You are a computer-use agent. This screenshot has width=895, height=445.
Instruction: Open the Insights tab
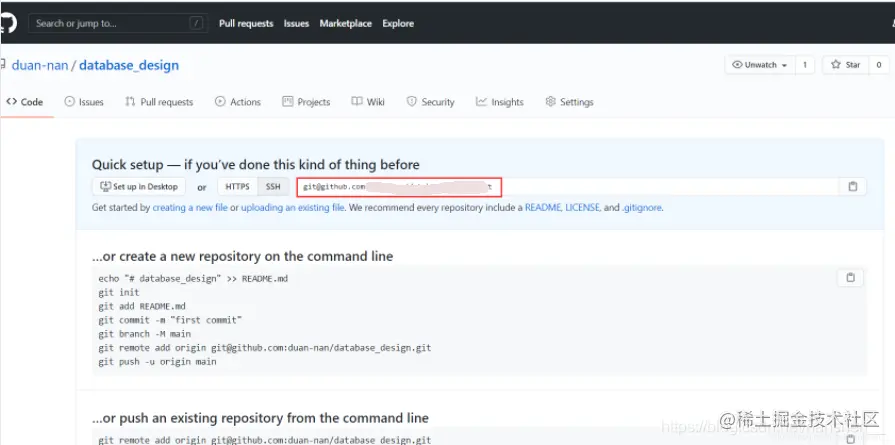click(499, 102)
